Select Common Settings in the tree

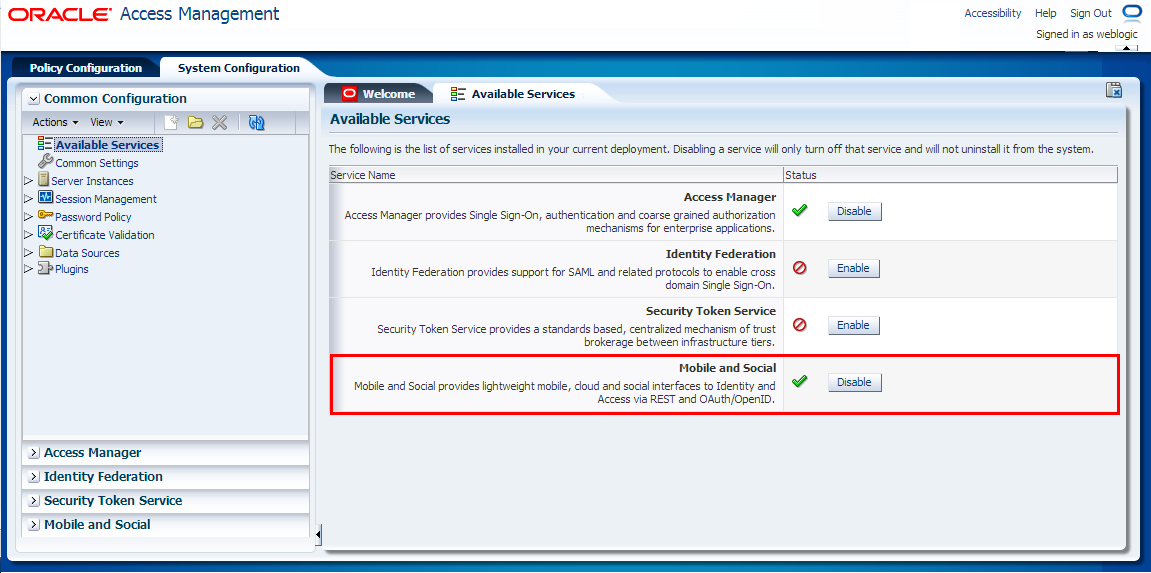(97, 163)
